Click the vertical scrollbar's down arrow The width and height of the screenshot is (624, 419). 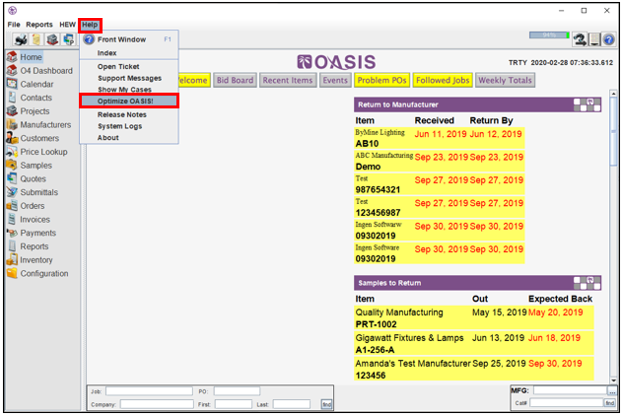pos(613,380)
